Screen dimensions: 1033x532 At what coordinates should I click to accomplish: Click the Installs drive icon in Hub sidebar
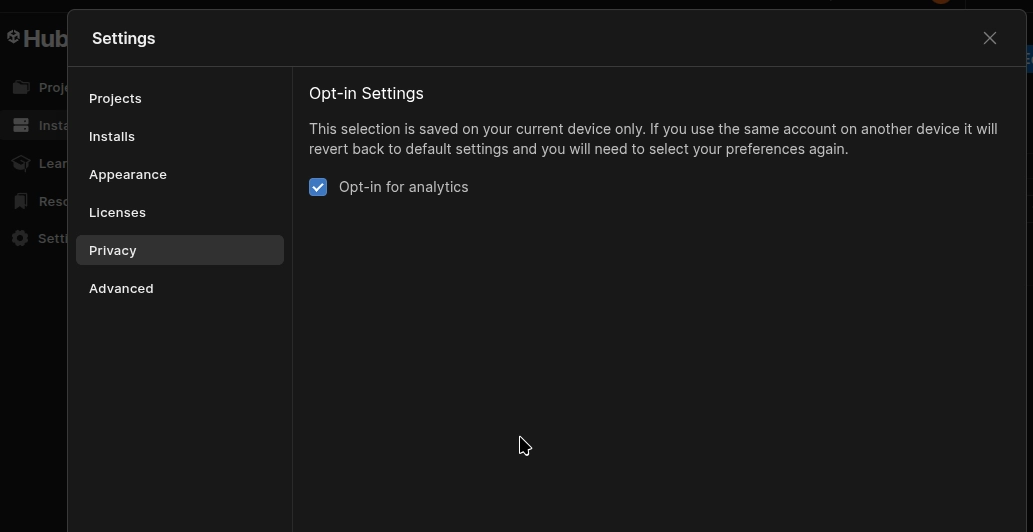[21, 125]
